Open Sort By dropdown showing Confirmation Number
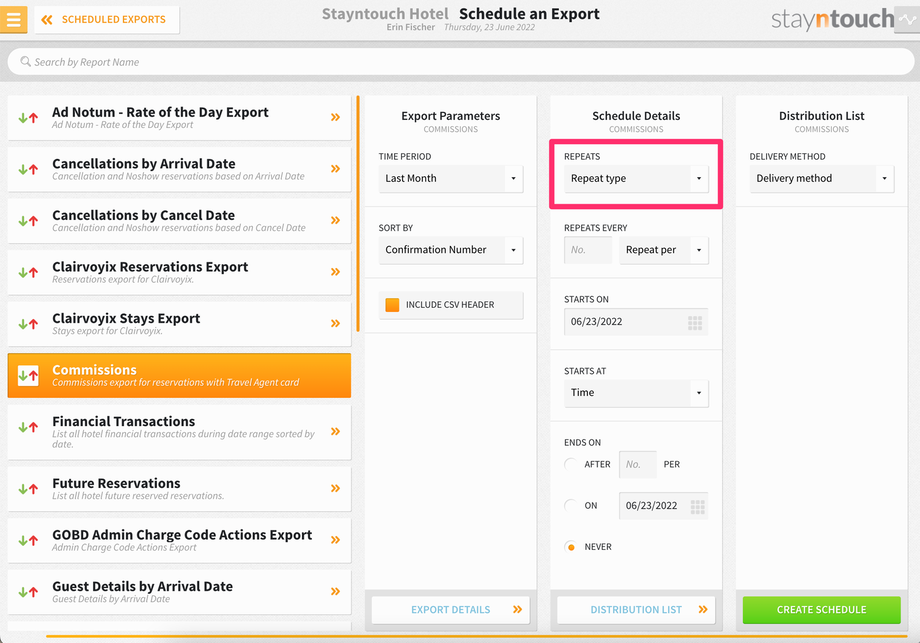This screenshot has width=920, height=643. point(451,250)
